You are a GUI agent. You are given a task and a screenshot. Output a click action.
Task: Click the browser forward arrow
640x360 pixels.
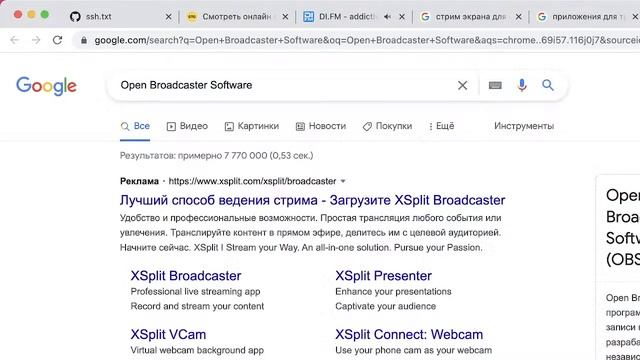[36, 40]
